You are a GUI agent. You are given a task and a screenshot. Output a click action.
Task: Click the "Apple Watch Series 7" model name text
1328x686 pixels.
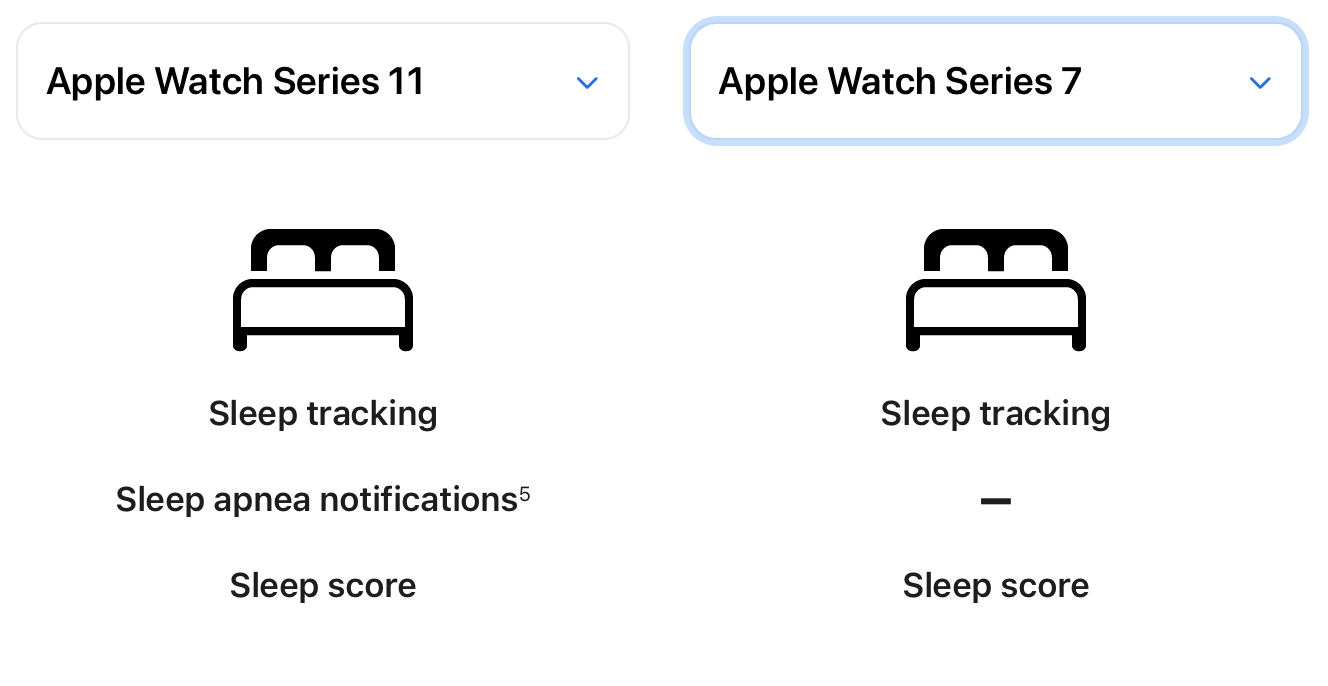tap(899, 81)
